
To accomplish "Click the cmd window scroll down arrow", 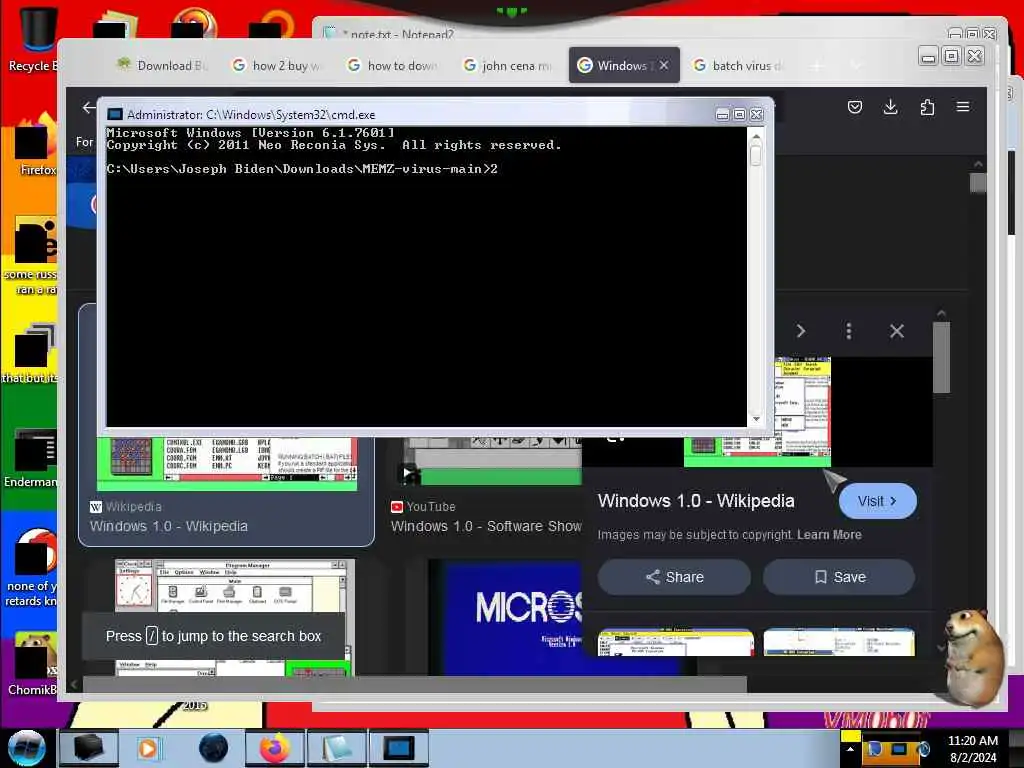I will (x=756, y=419).
